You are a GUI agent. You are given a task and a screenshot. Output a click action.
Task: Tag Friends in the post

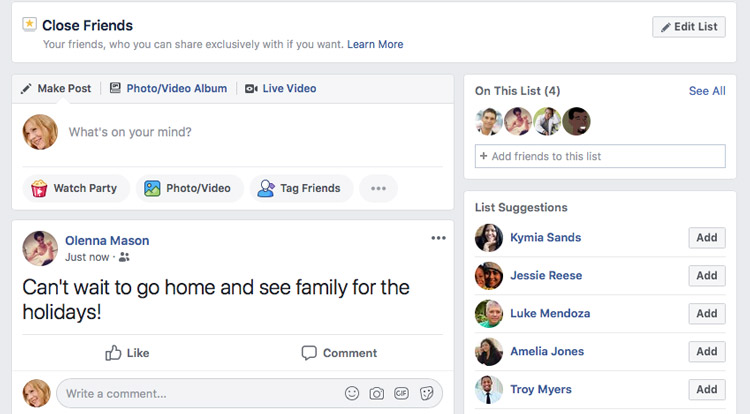[x=301, y=188]
